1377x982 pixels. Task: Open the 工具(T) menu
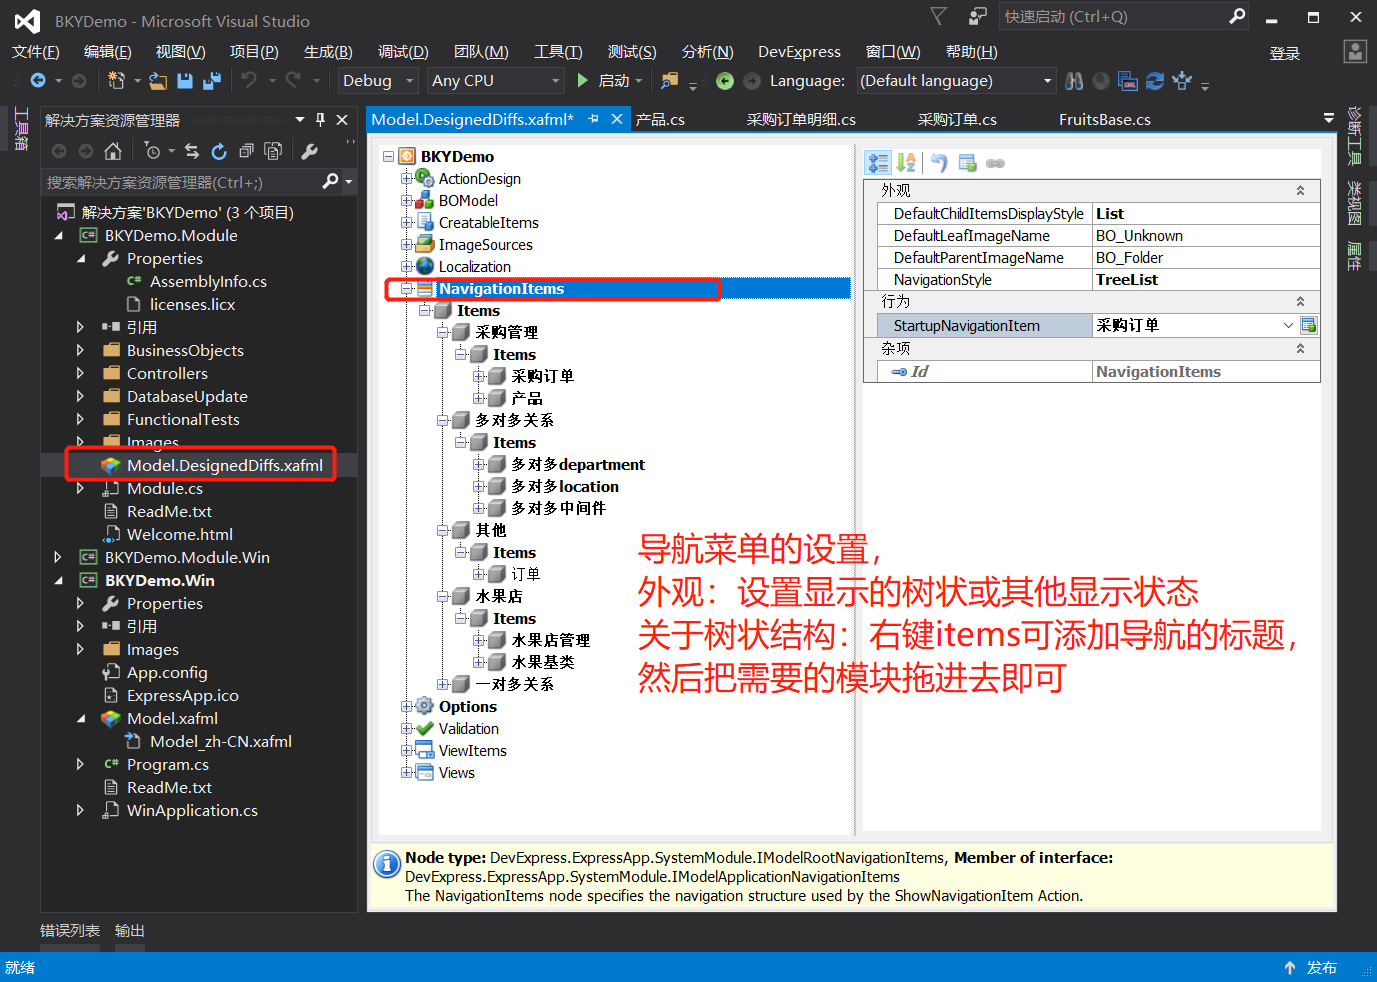(558, 52)
